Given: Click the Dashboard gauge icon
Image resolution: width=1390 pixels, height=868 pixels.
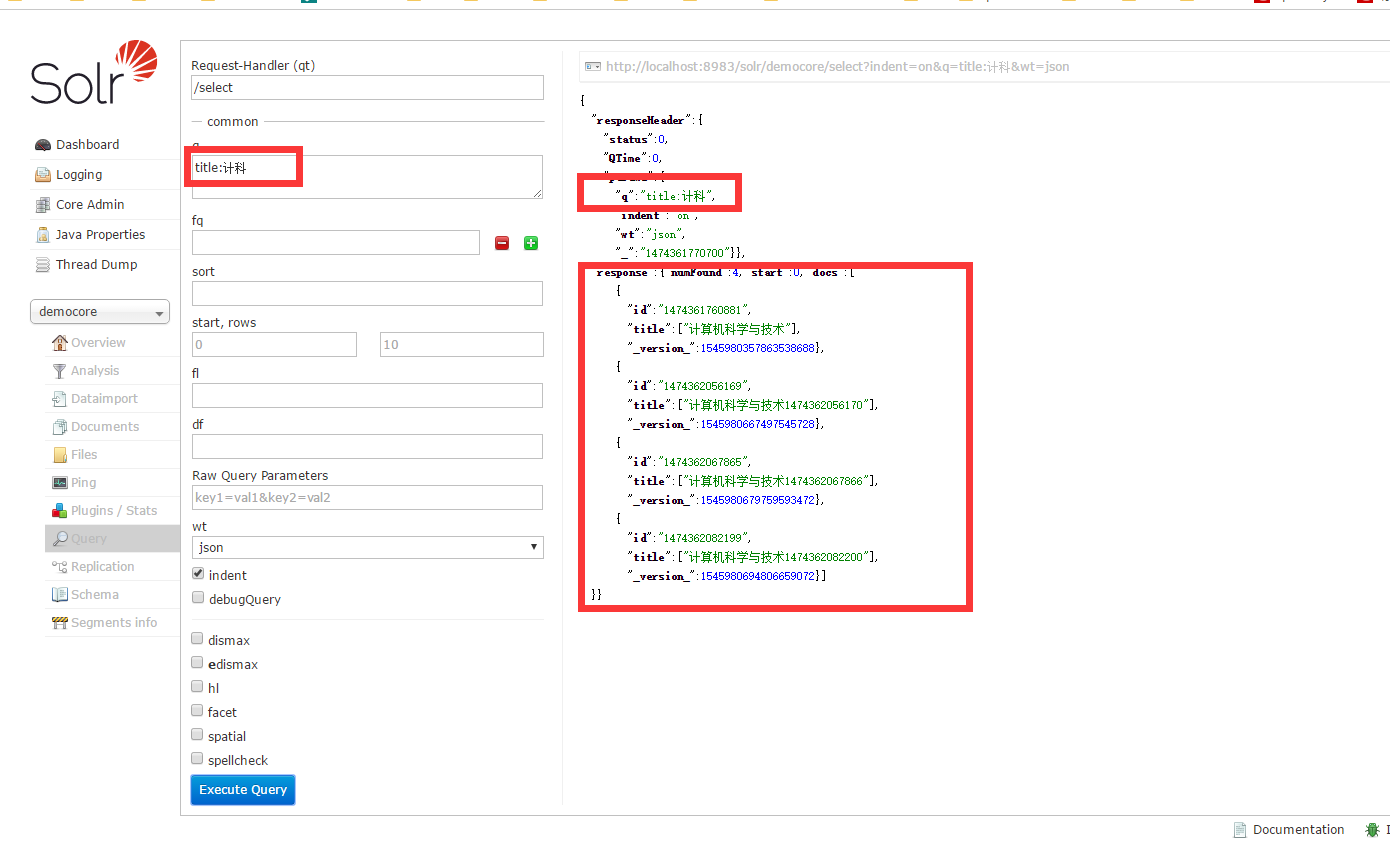Looking at the screenshot, I should (42, 145).
